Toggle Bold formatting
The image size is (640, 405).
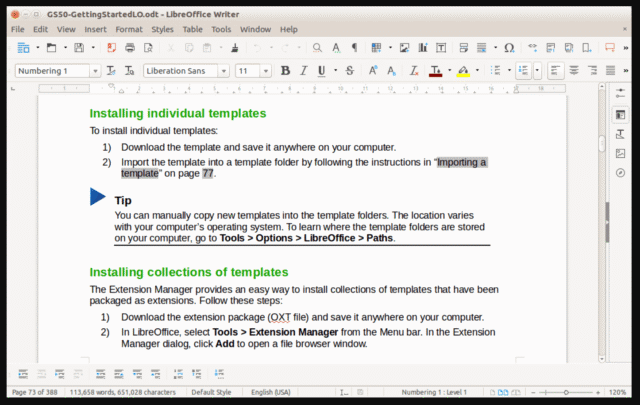tap(285, 71)
